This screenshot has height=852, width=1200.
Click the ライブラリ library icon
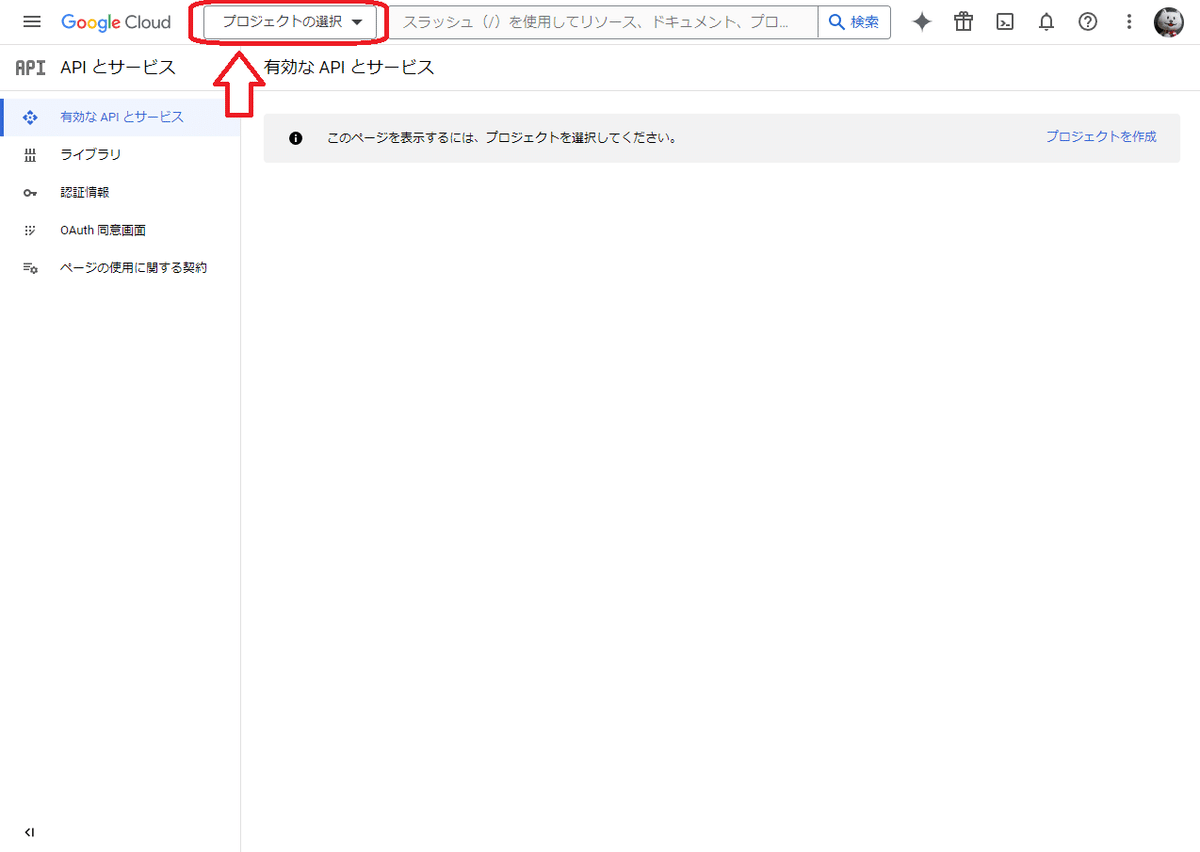[x=30, y=155]
